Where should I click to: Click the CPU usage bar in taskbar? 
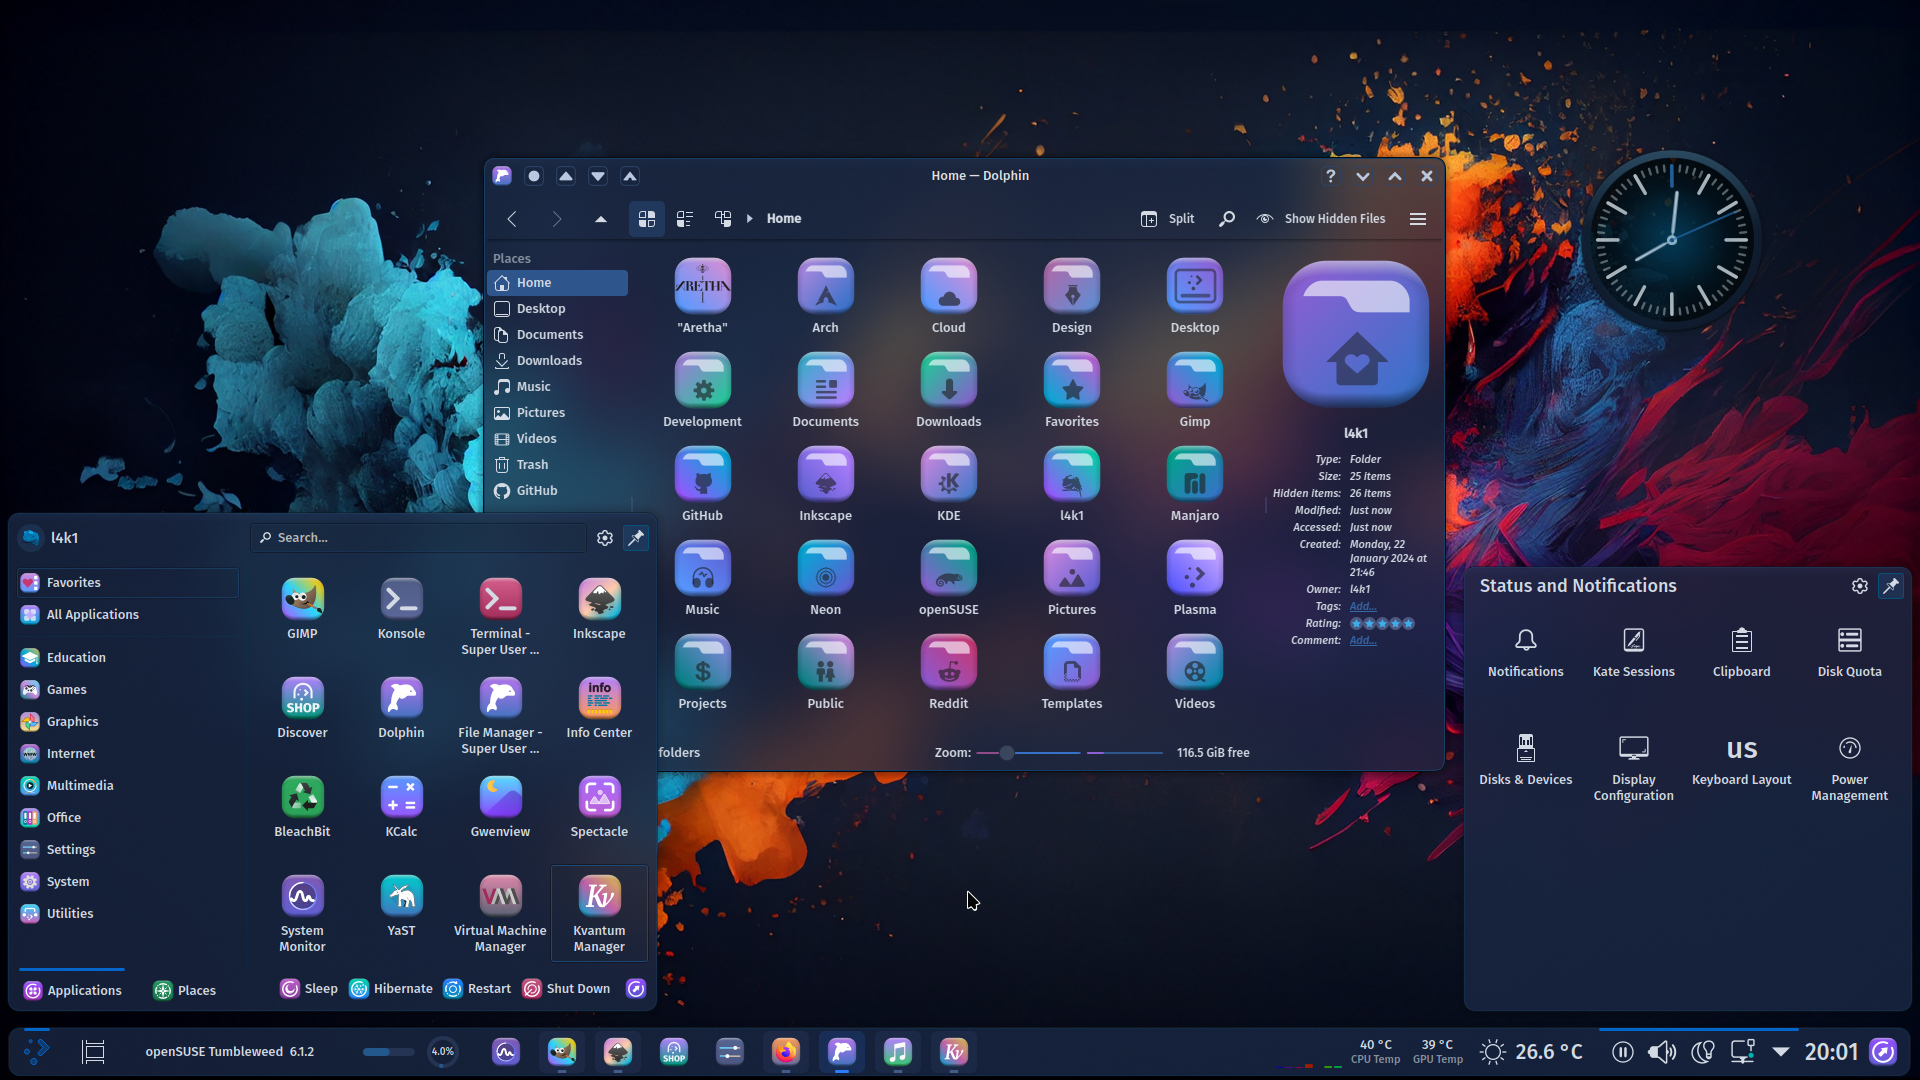388,1052
